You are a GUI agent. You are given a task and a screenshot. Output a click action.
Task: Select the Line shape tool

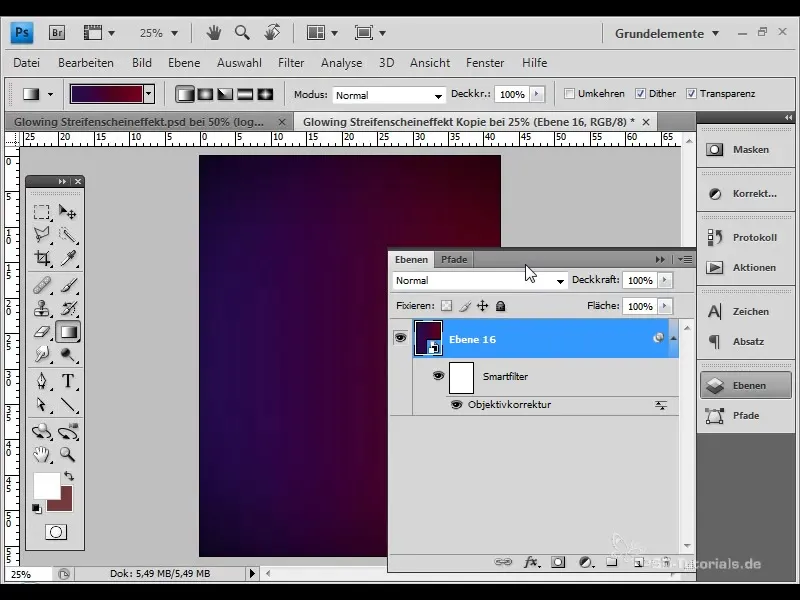(x=67, y=405)
